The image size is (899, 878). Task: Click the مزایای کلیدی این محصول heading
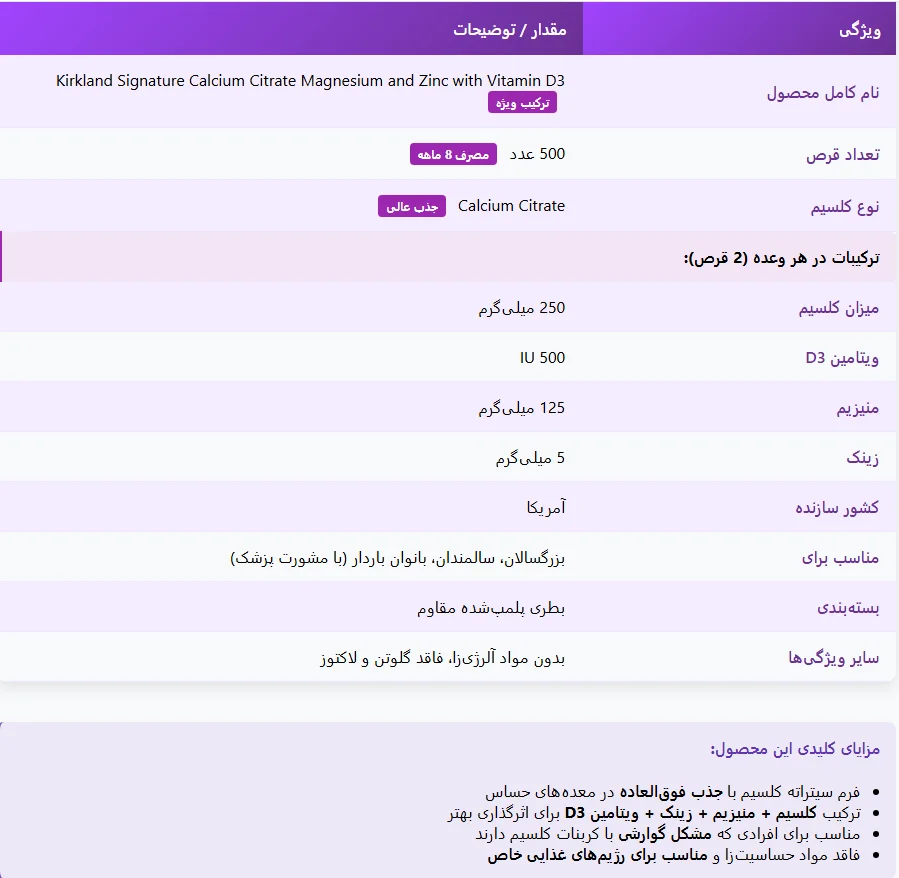(795, 749)
